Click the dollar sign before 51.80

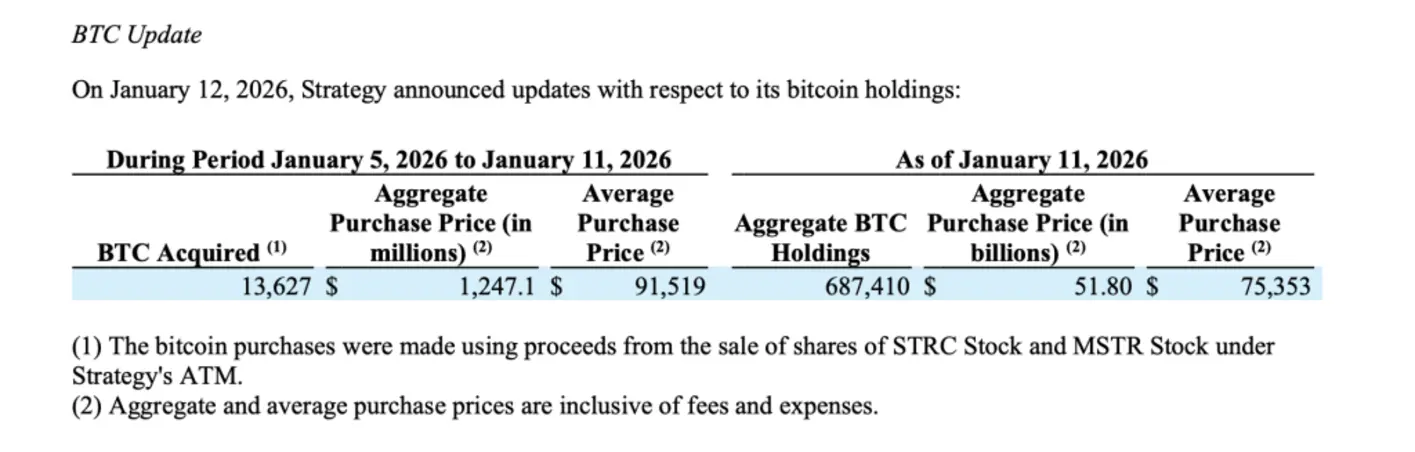coord(929,288)
